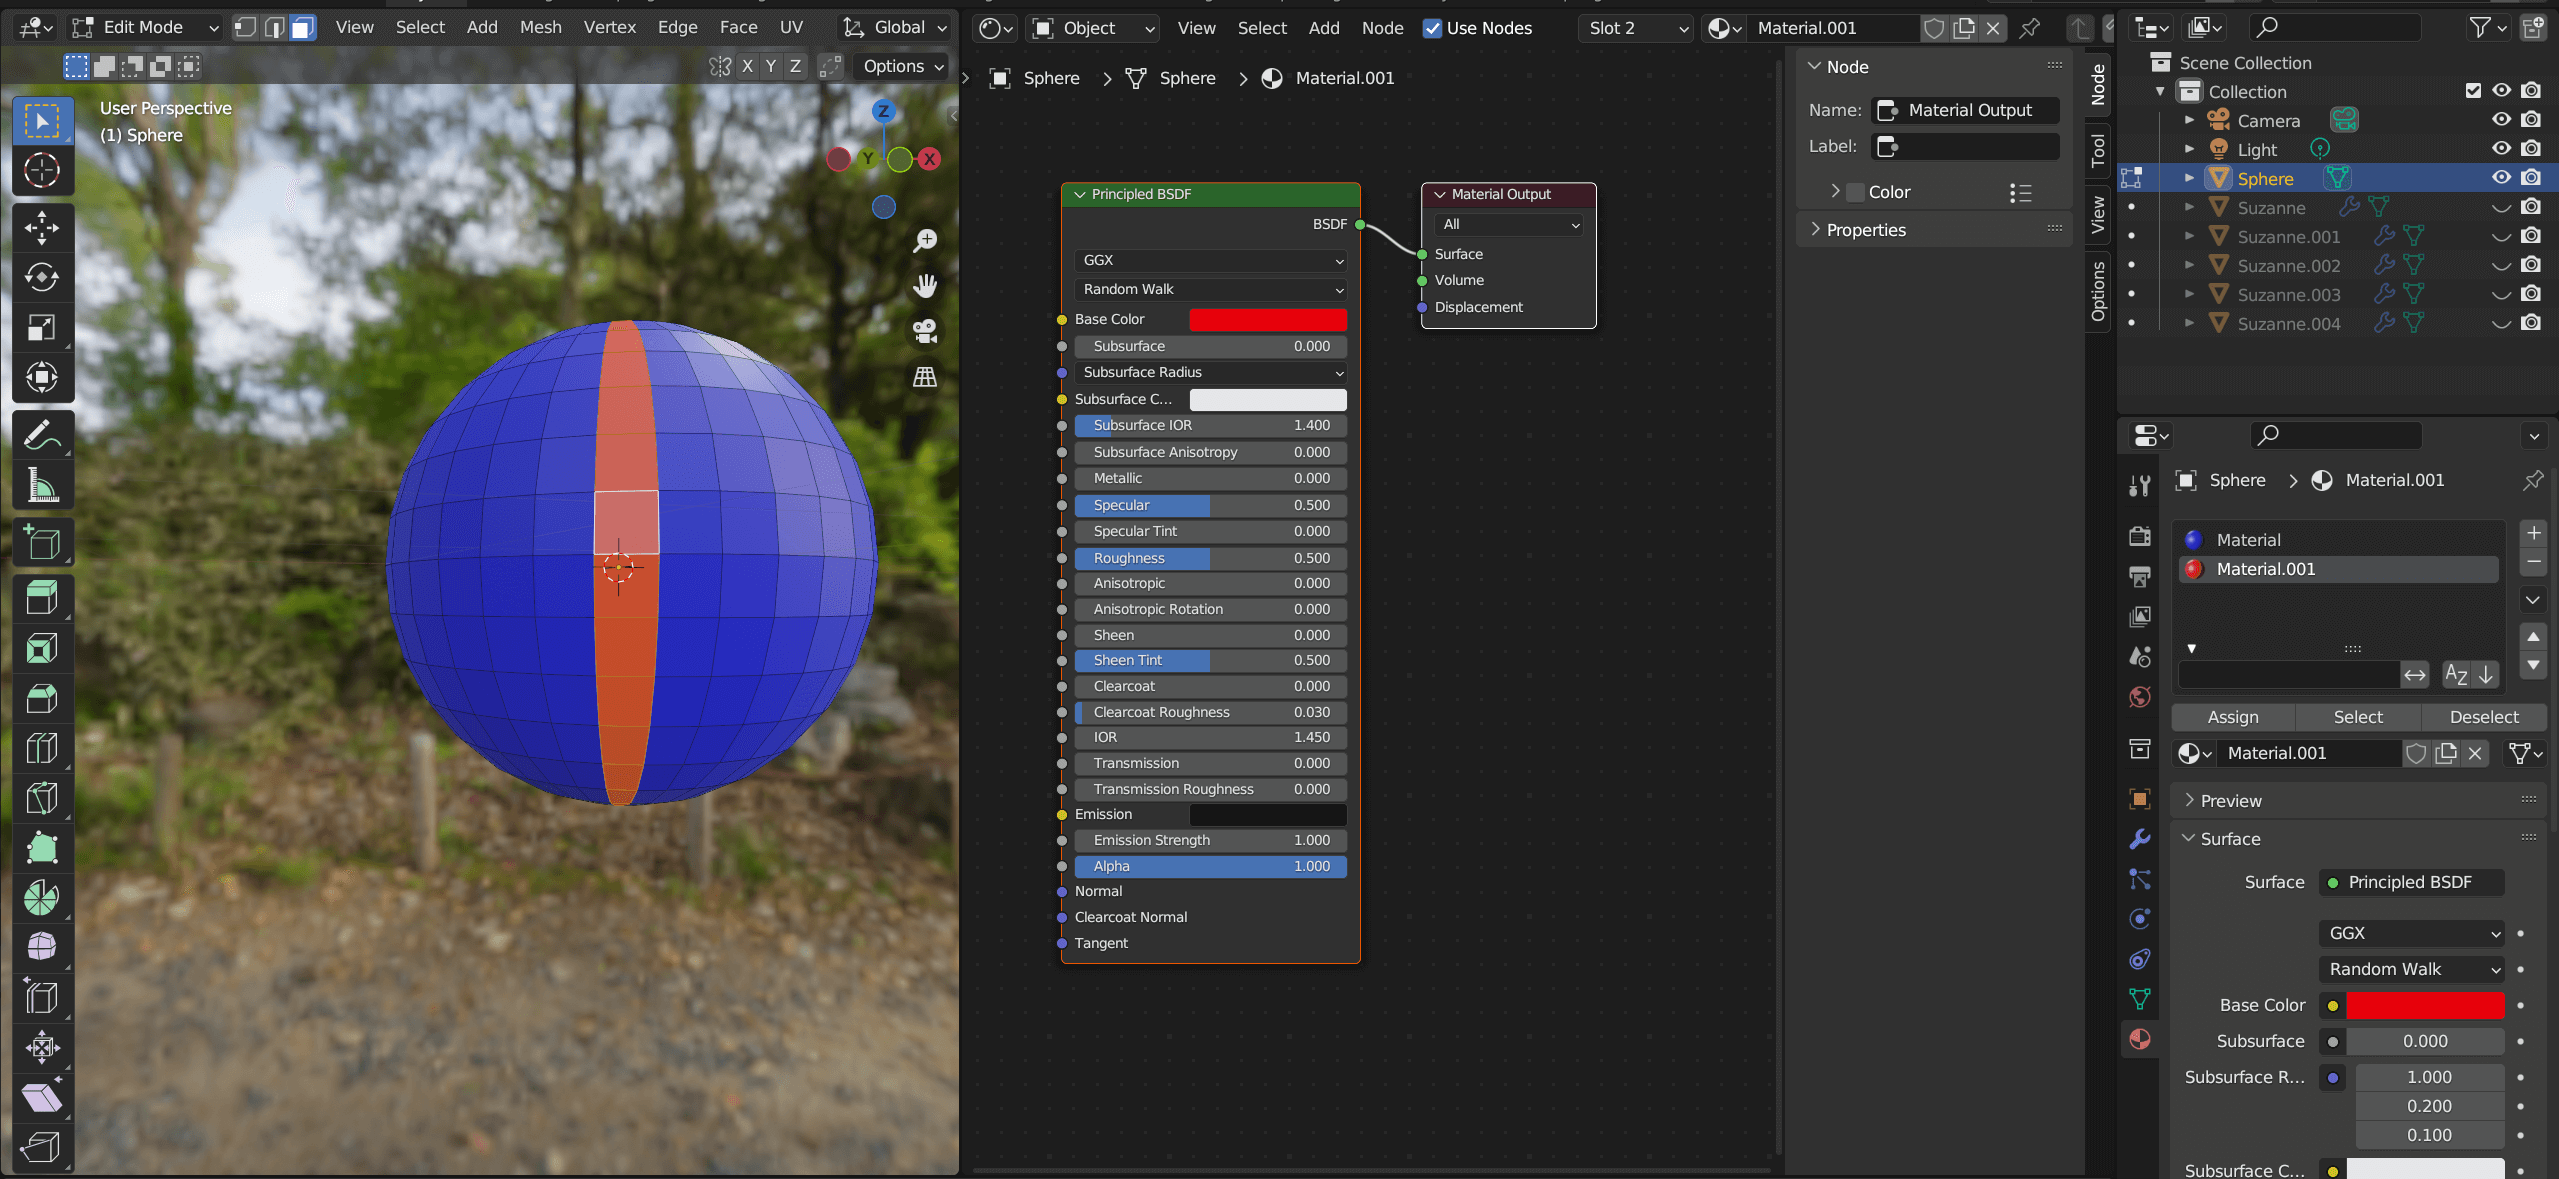Viewport: 2559px width, 1179px height.
Task: Select the Extrude Region tool
Action: (42, 599)
